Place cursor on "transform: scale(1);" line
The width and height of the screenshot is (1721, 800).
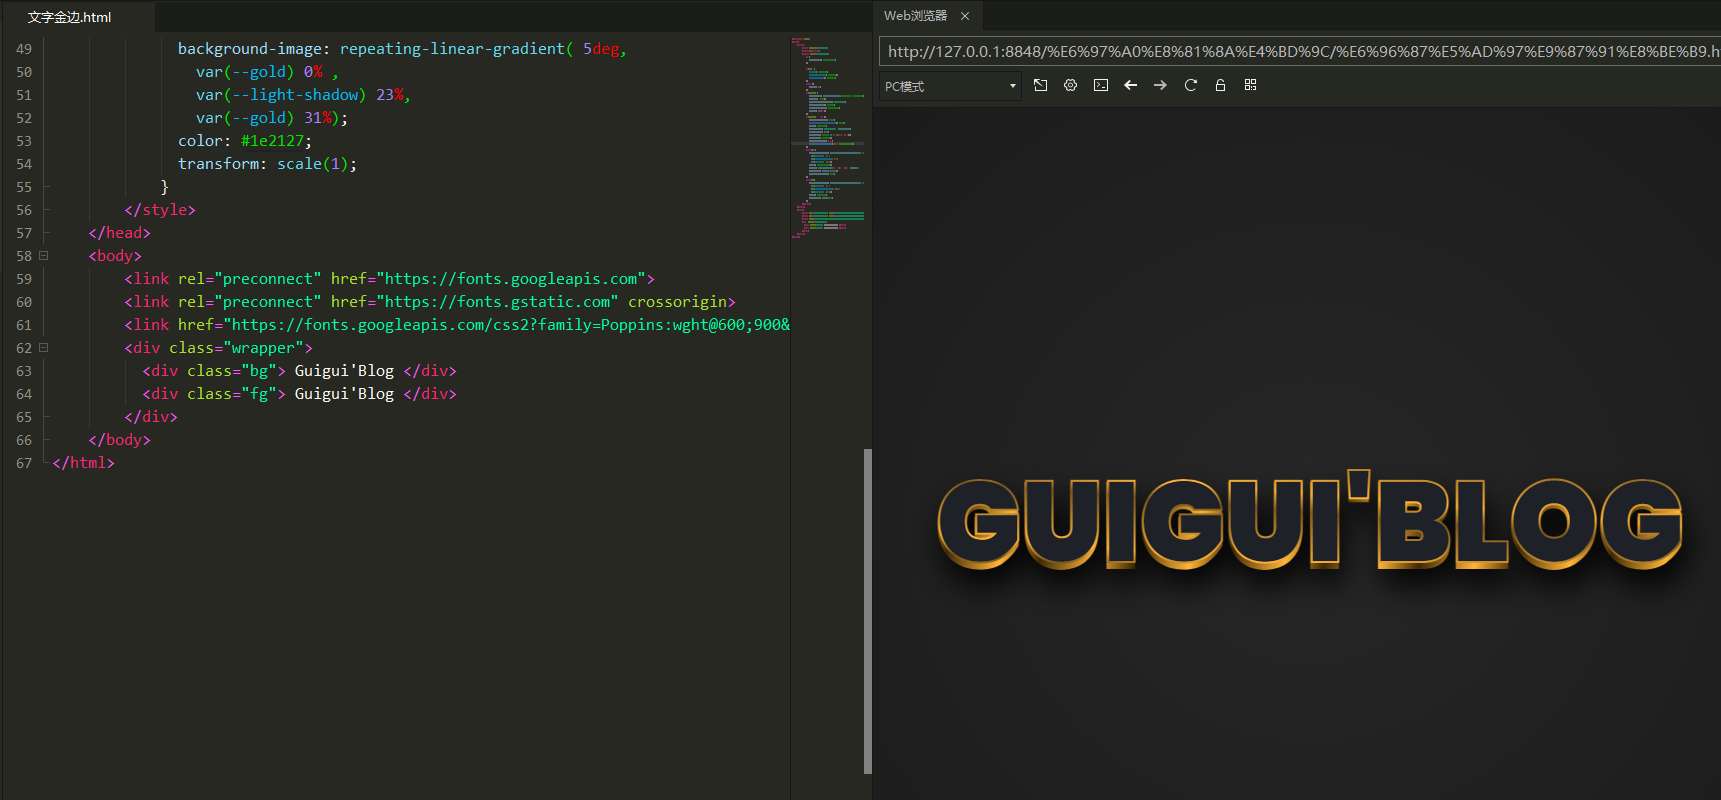tap(267, 164)
